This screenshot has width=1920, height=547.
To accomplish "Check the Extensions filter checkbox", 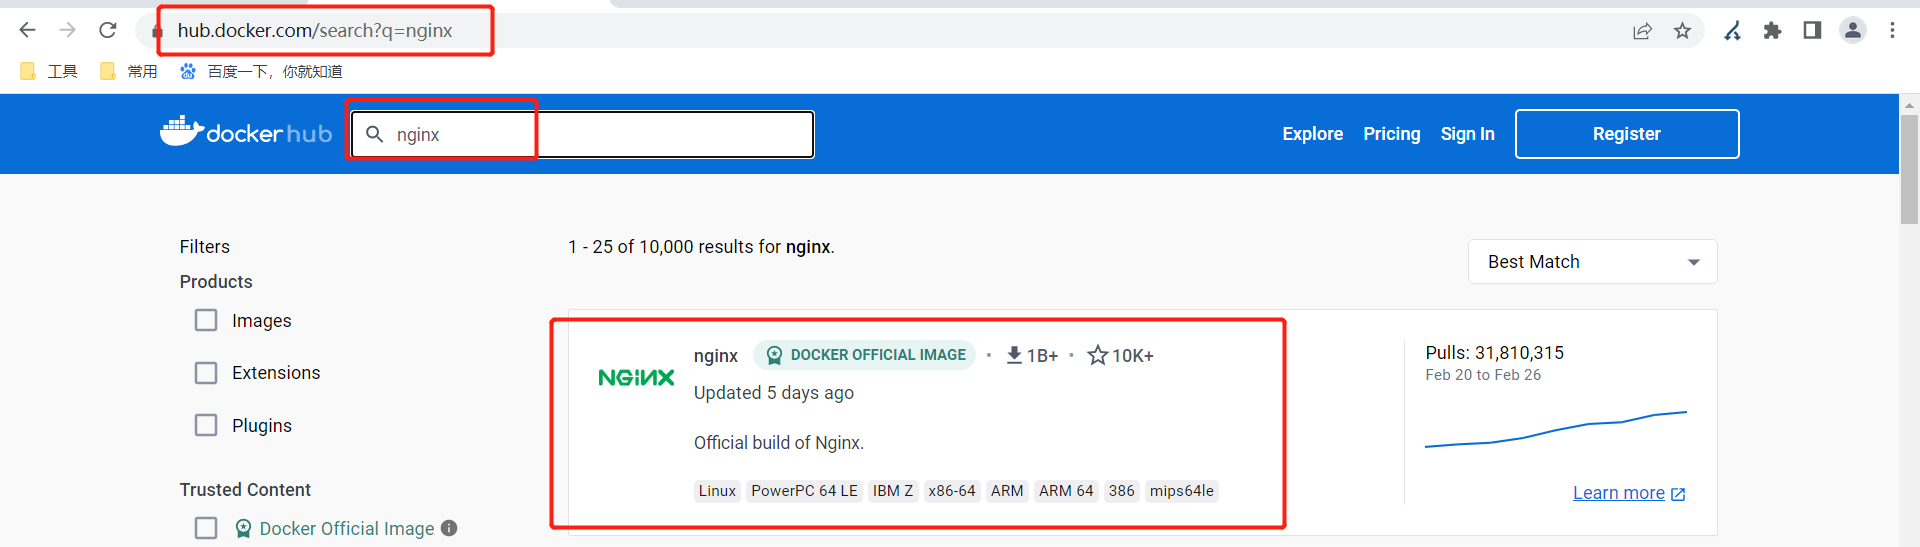I will (206, 373).
